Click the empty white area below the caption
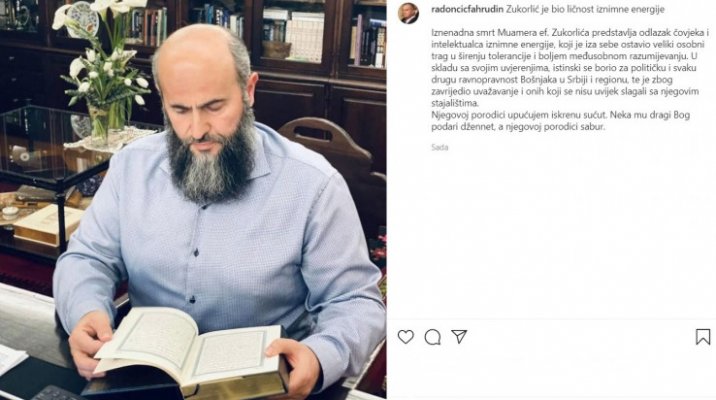Image resolution: width=716 pixels, height=400 pixels. (551, 233)
